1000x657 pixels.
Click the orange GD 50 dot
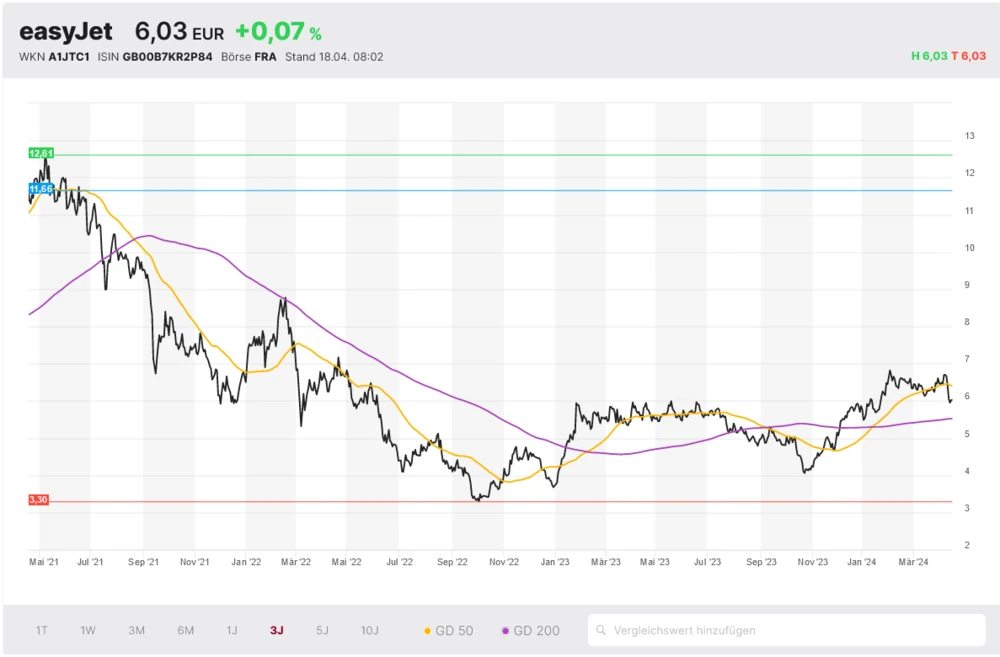coord(428,631)
